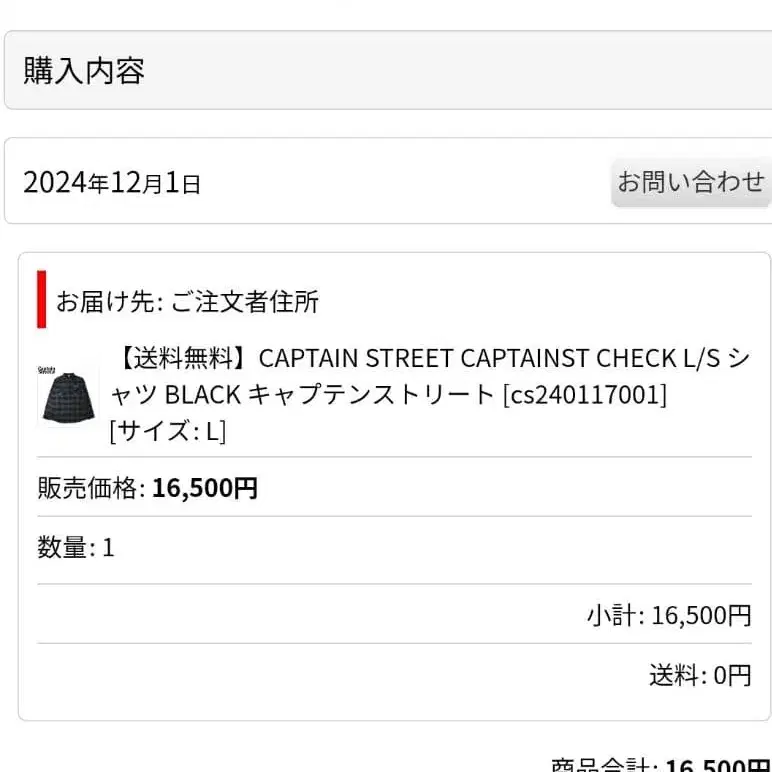This screenshot has height=772, width=772.
Task: Open the CAPTAIN STREET CAPTAINST CHECK product title
Action: tap(430, 358)
